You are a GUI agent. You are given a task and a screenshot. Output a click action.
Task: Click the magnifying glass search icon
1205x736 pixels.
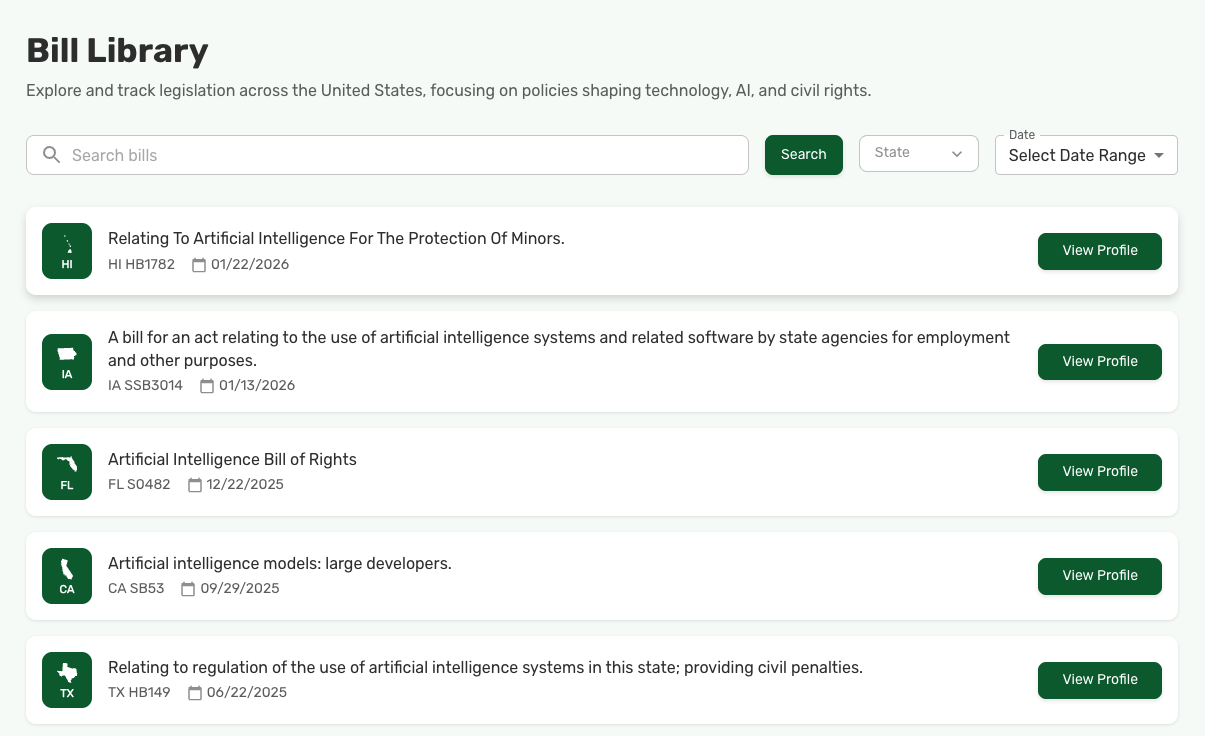[x=51, y=155]
